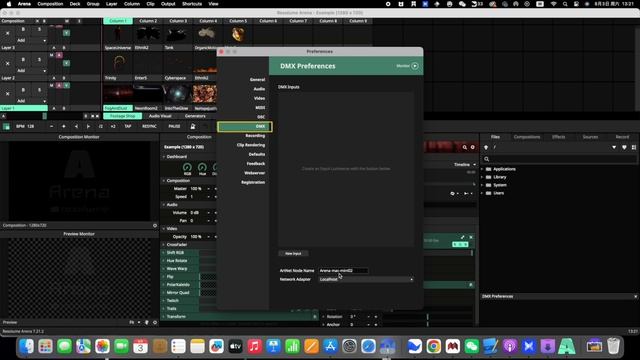Toggle Solo S on Layer 1
Image resolution: width=640 pixels, height=360 pixels.
(x=40, y=90)
